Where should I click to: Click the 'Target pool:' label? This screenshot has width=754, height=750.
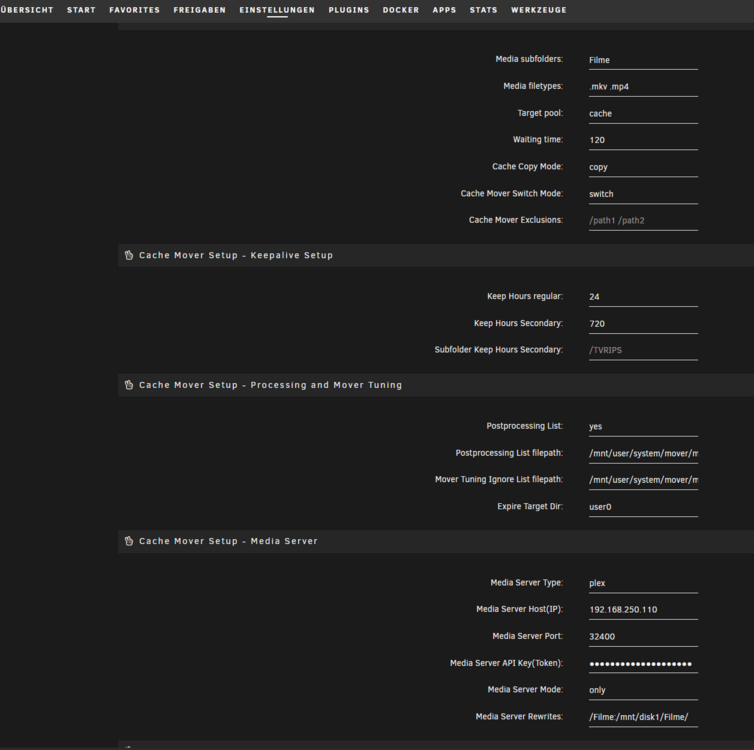pos(540,113)
